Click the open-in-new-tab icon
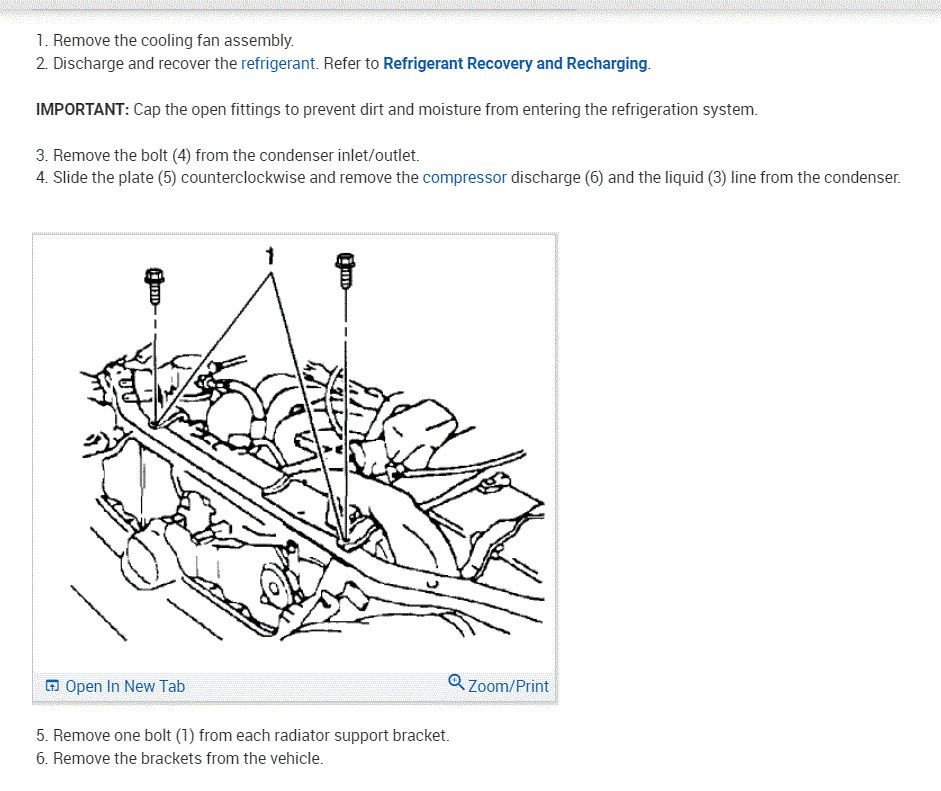This screenshot has width=941, height=791. pyautogui.click(x=52, y=685)
